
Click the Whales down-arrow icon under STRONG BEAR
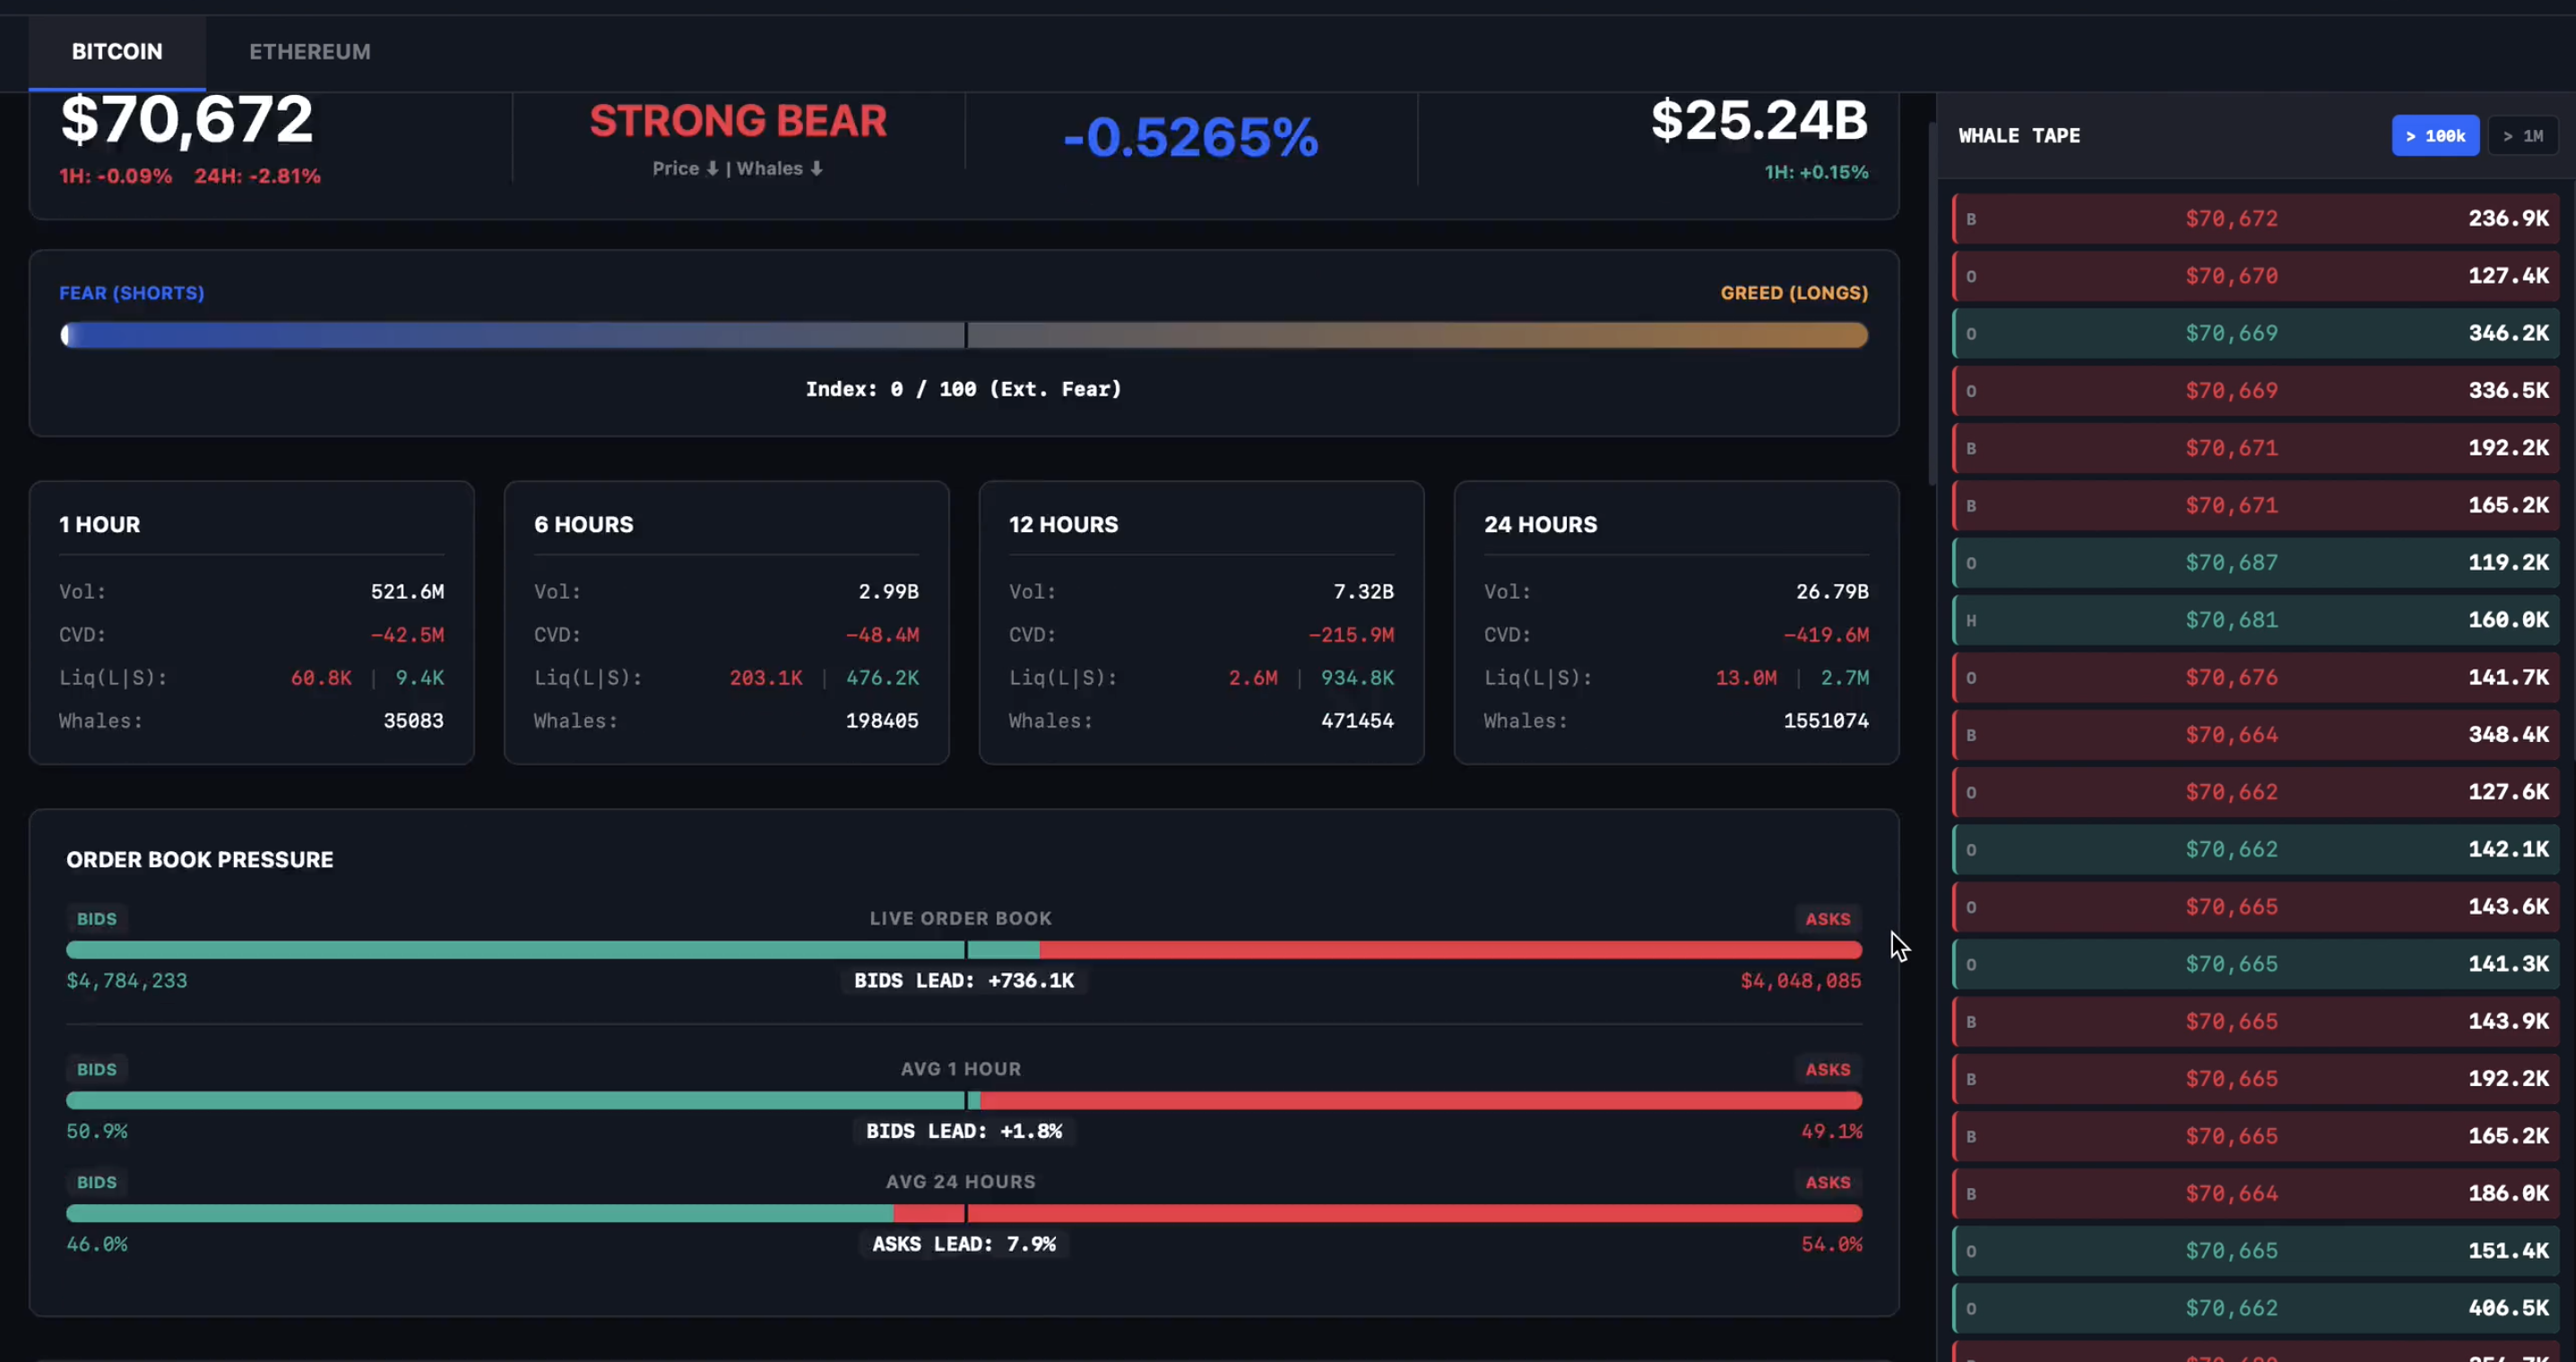(816, 169)
